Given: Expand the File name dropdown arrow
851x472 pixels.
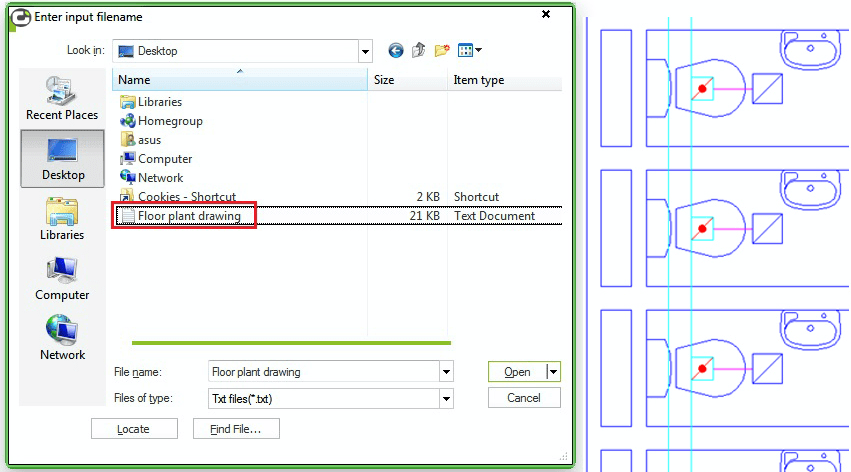Looking at the screenshot, I should [446, 372].
